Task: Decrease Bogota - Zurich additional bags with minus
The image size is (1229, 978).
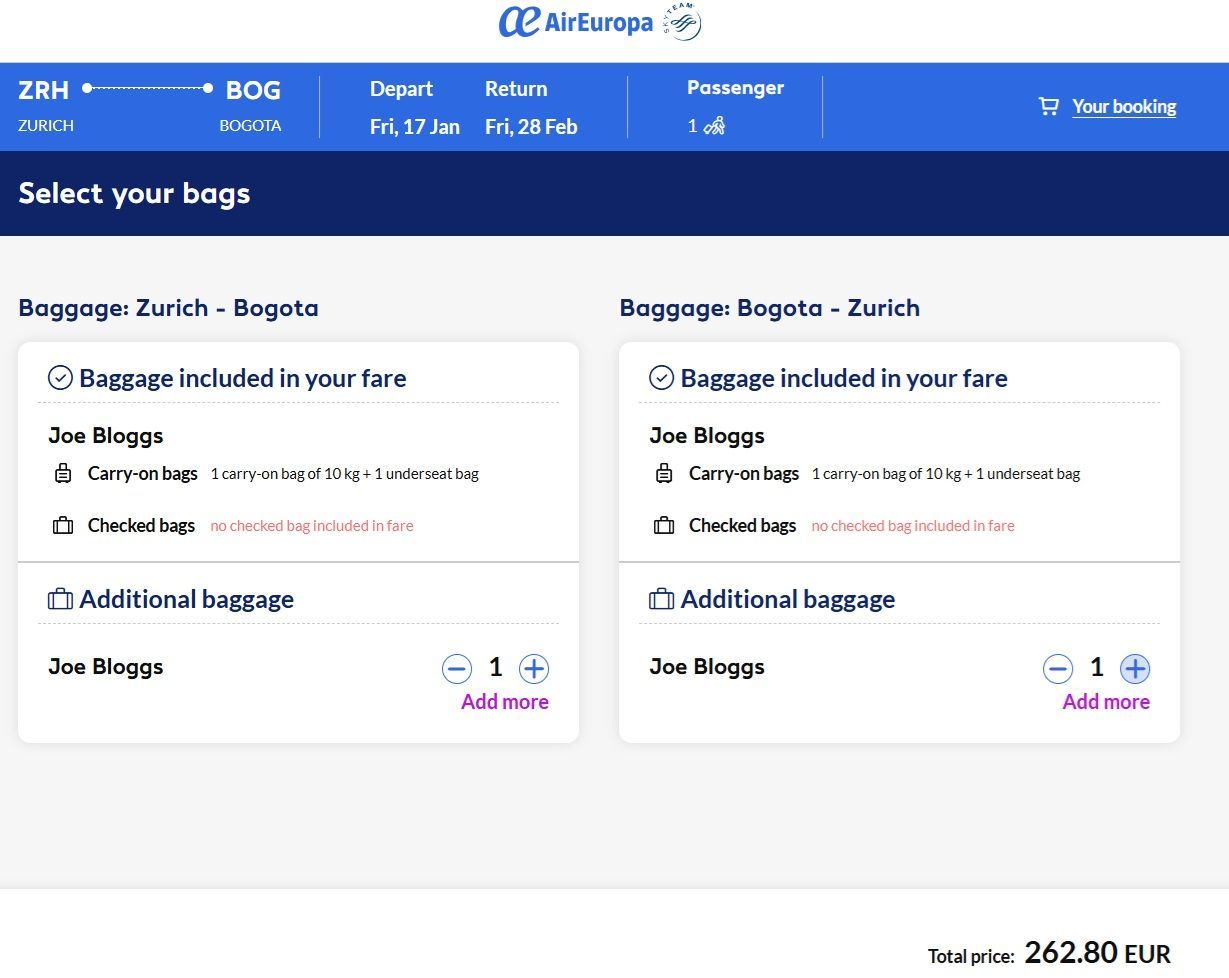Action: pos(1058,668)
